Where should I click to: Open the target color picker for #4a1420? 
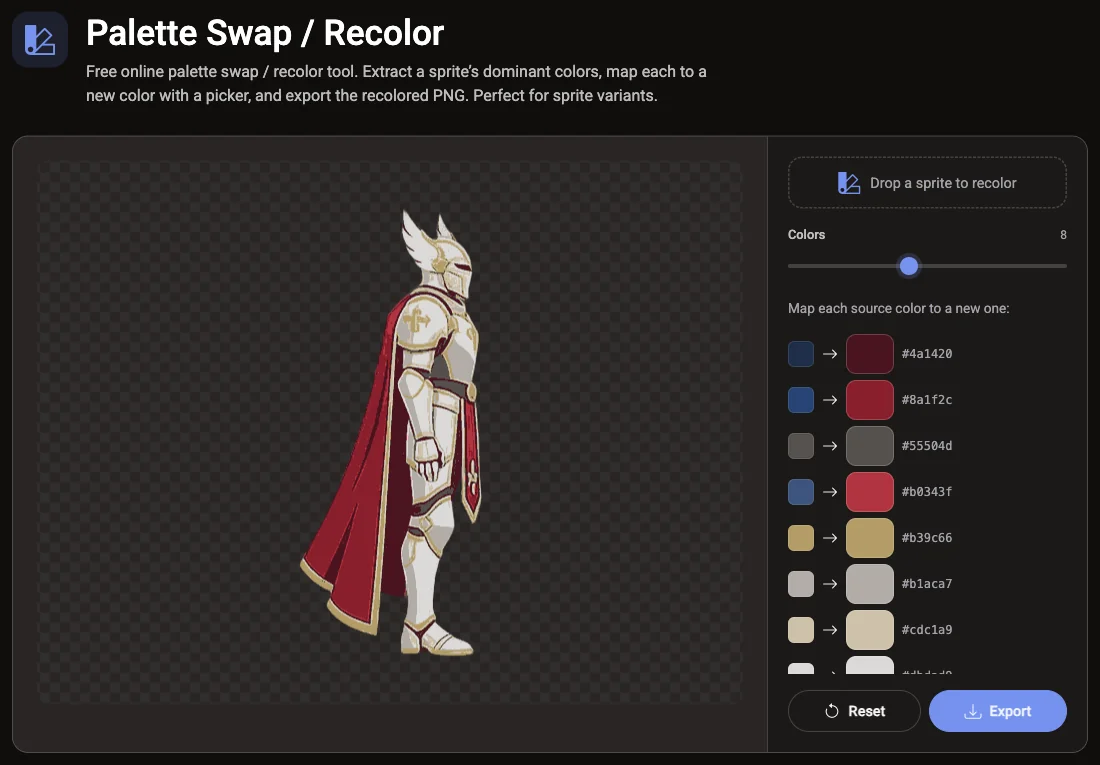[870, 354]
